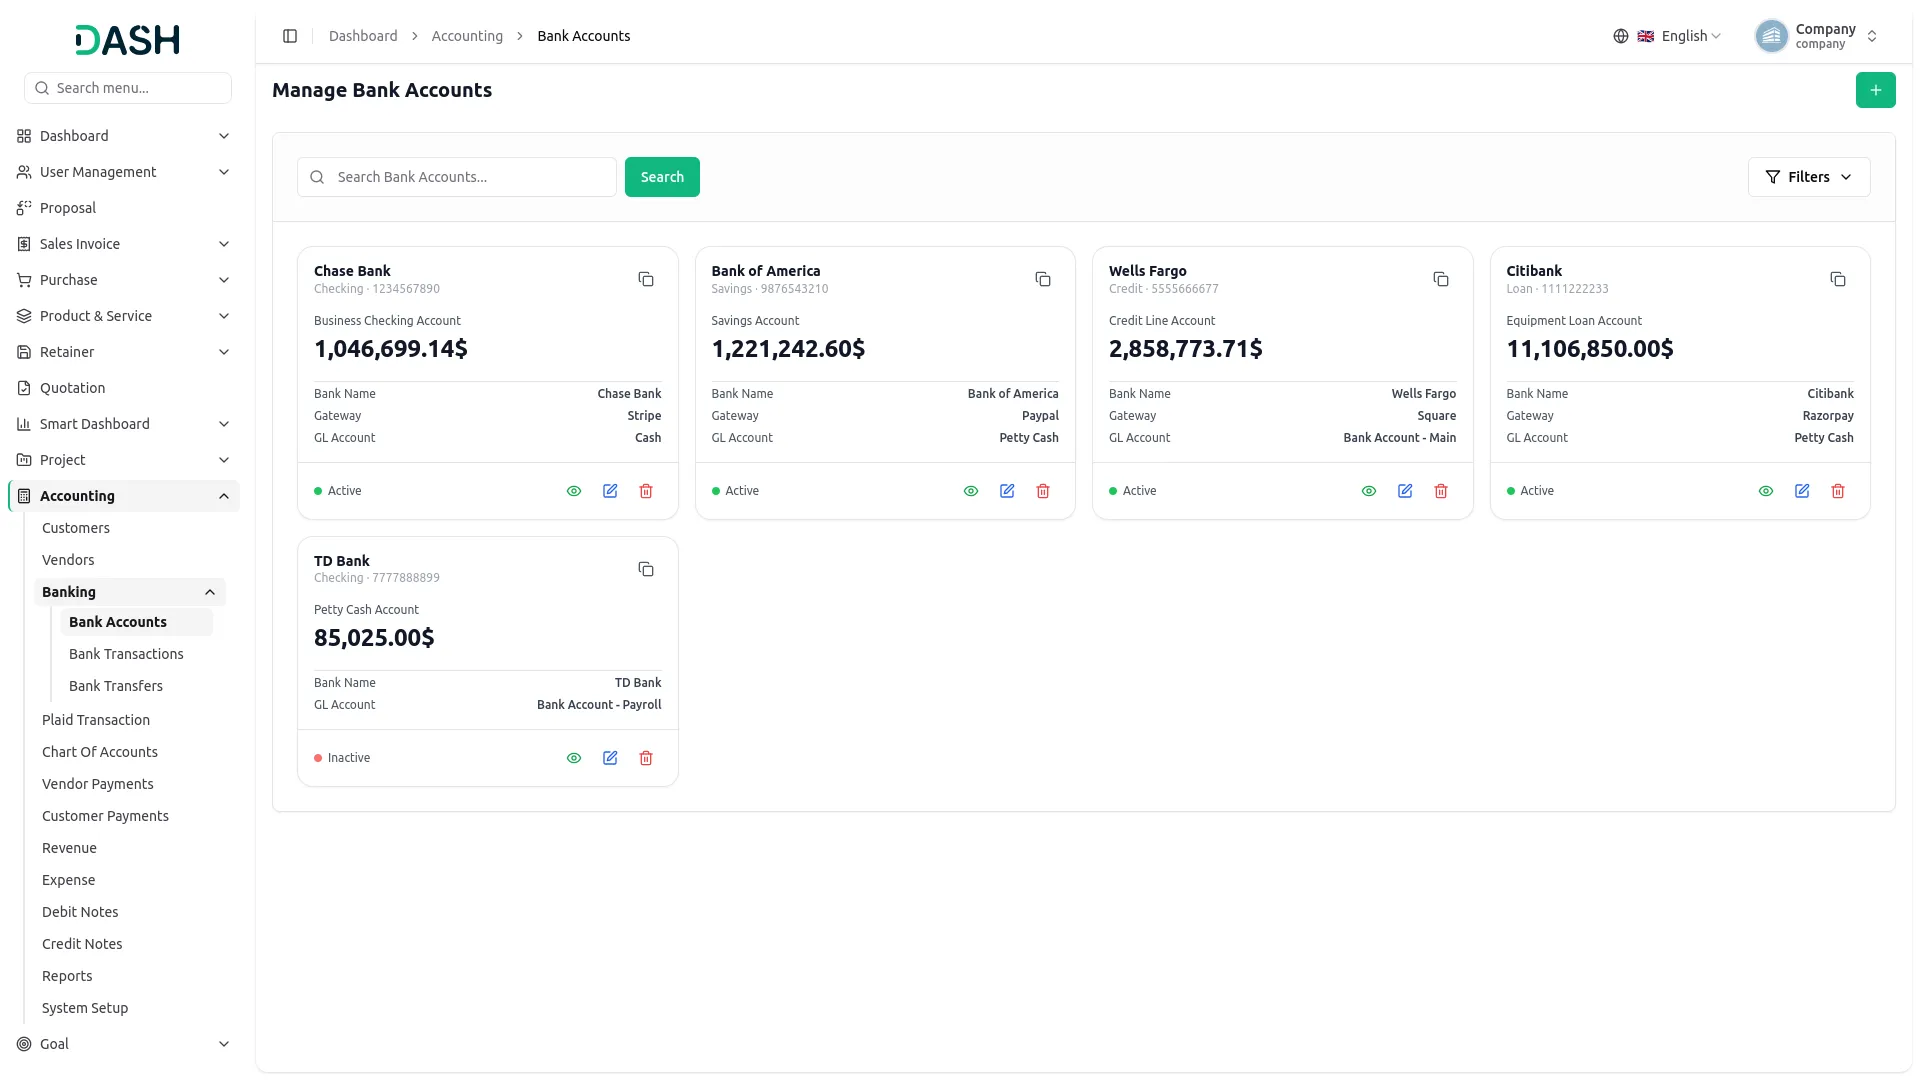The image size is (1920, 1080).
Task: Click the globe language icon
Action: point(1621,36)
